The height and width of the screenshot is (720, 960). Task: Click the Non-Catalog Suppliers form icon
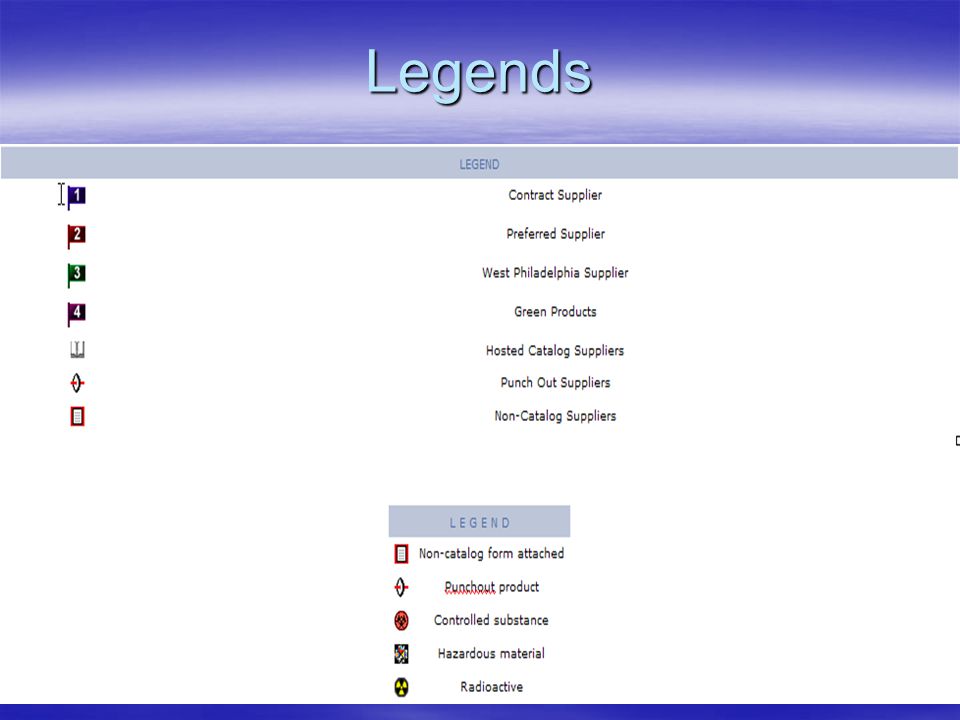77,416
